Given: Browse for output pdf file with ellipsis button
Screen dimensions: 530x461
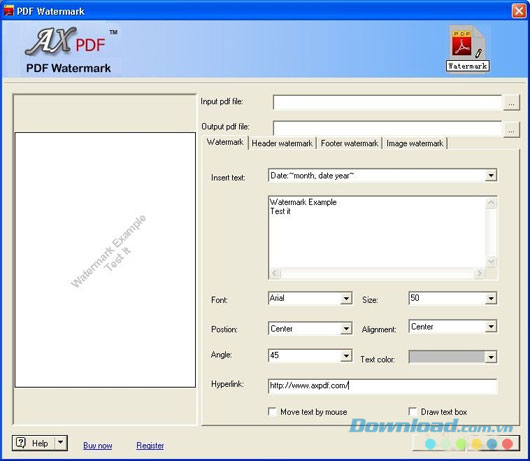Looking at the screenshot, I should [x=511, y=130].
